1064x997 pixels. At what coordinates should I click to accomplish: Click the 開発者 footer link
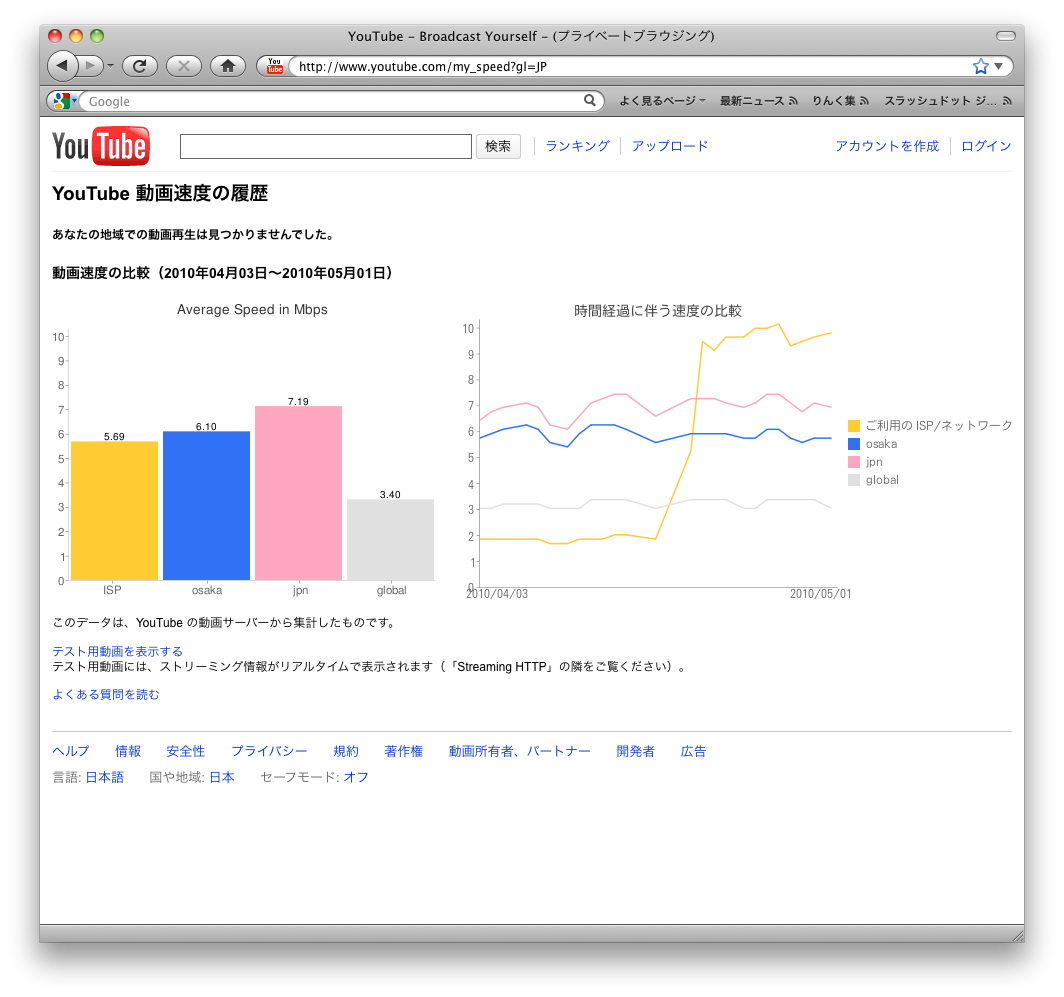tap(635, 751)
